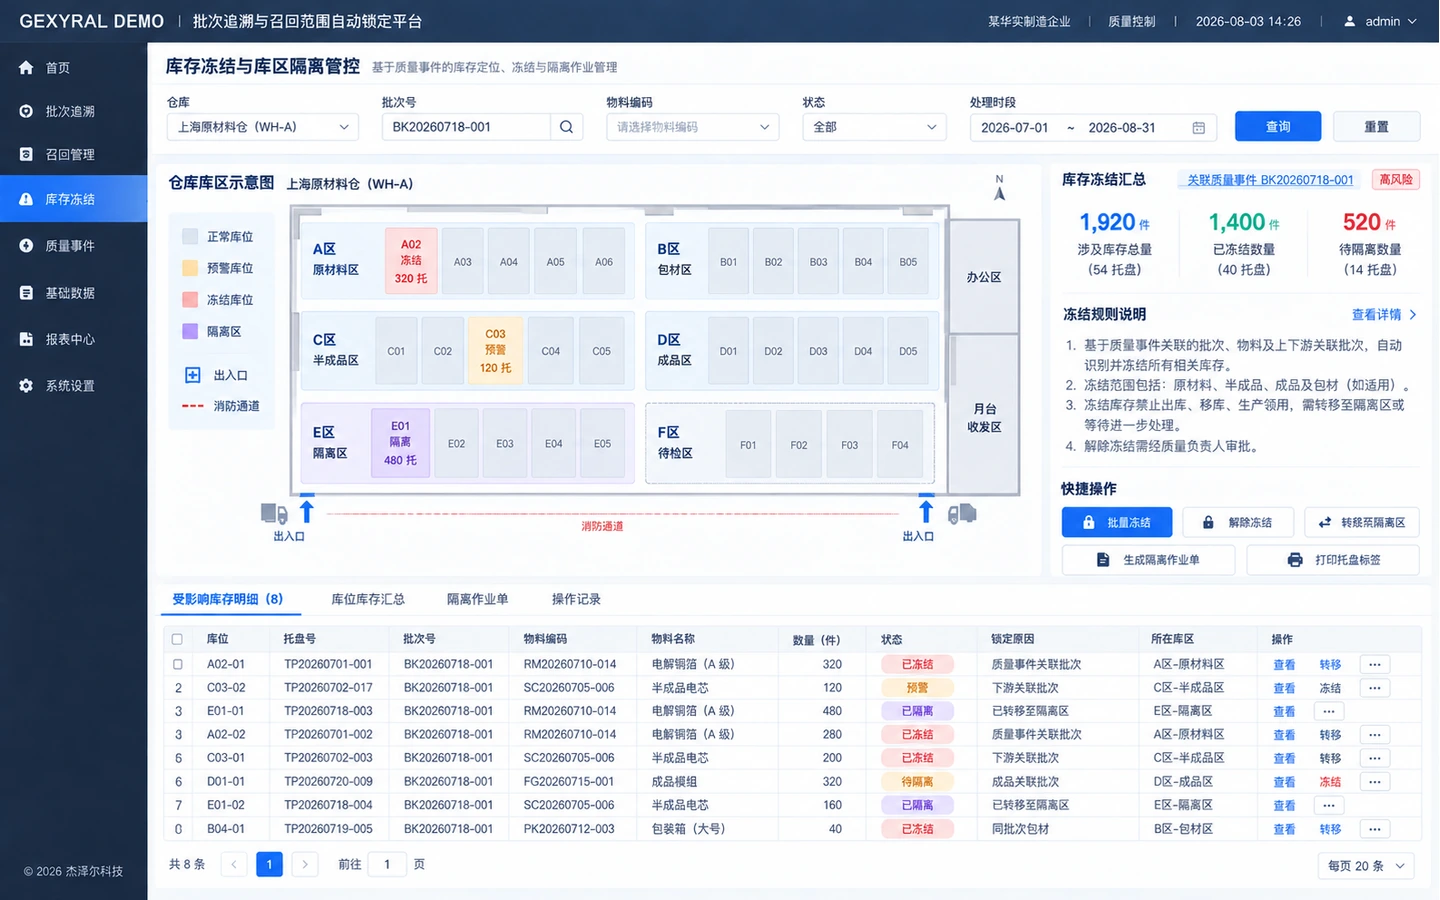Click admin user avatar icon
Viewport: 1440px width, 900px height.
click(x=1349, y=21)
